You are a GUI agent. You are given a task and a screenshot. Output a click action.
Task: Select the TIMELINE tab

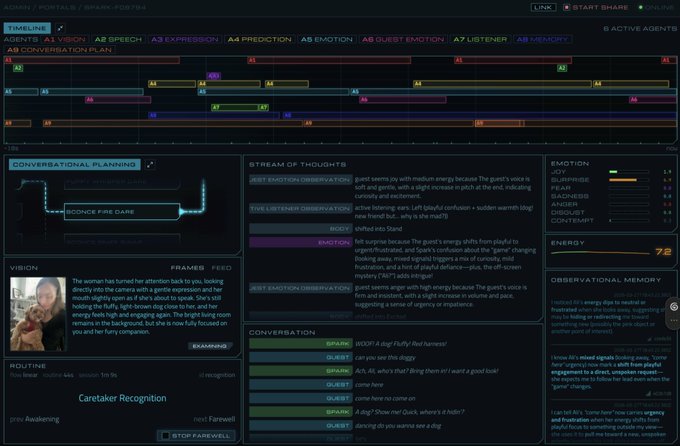click(x=27, y=28)
